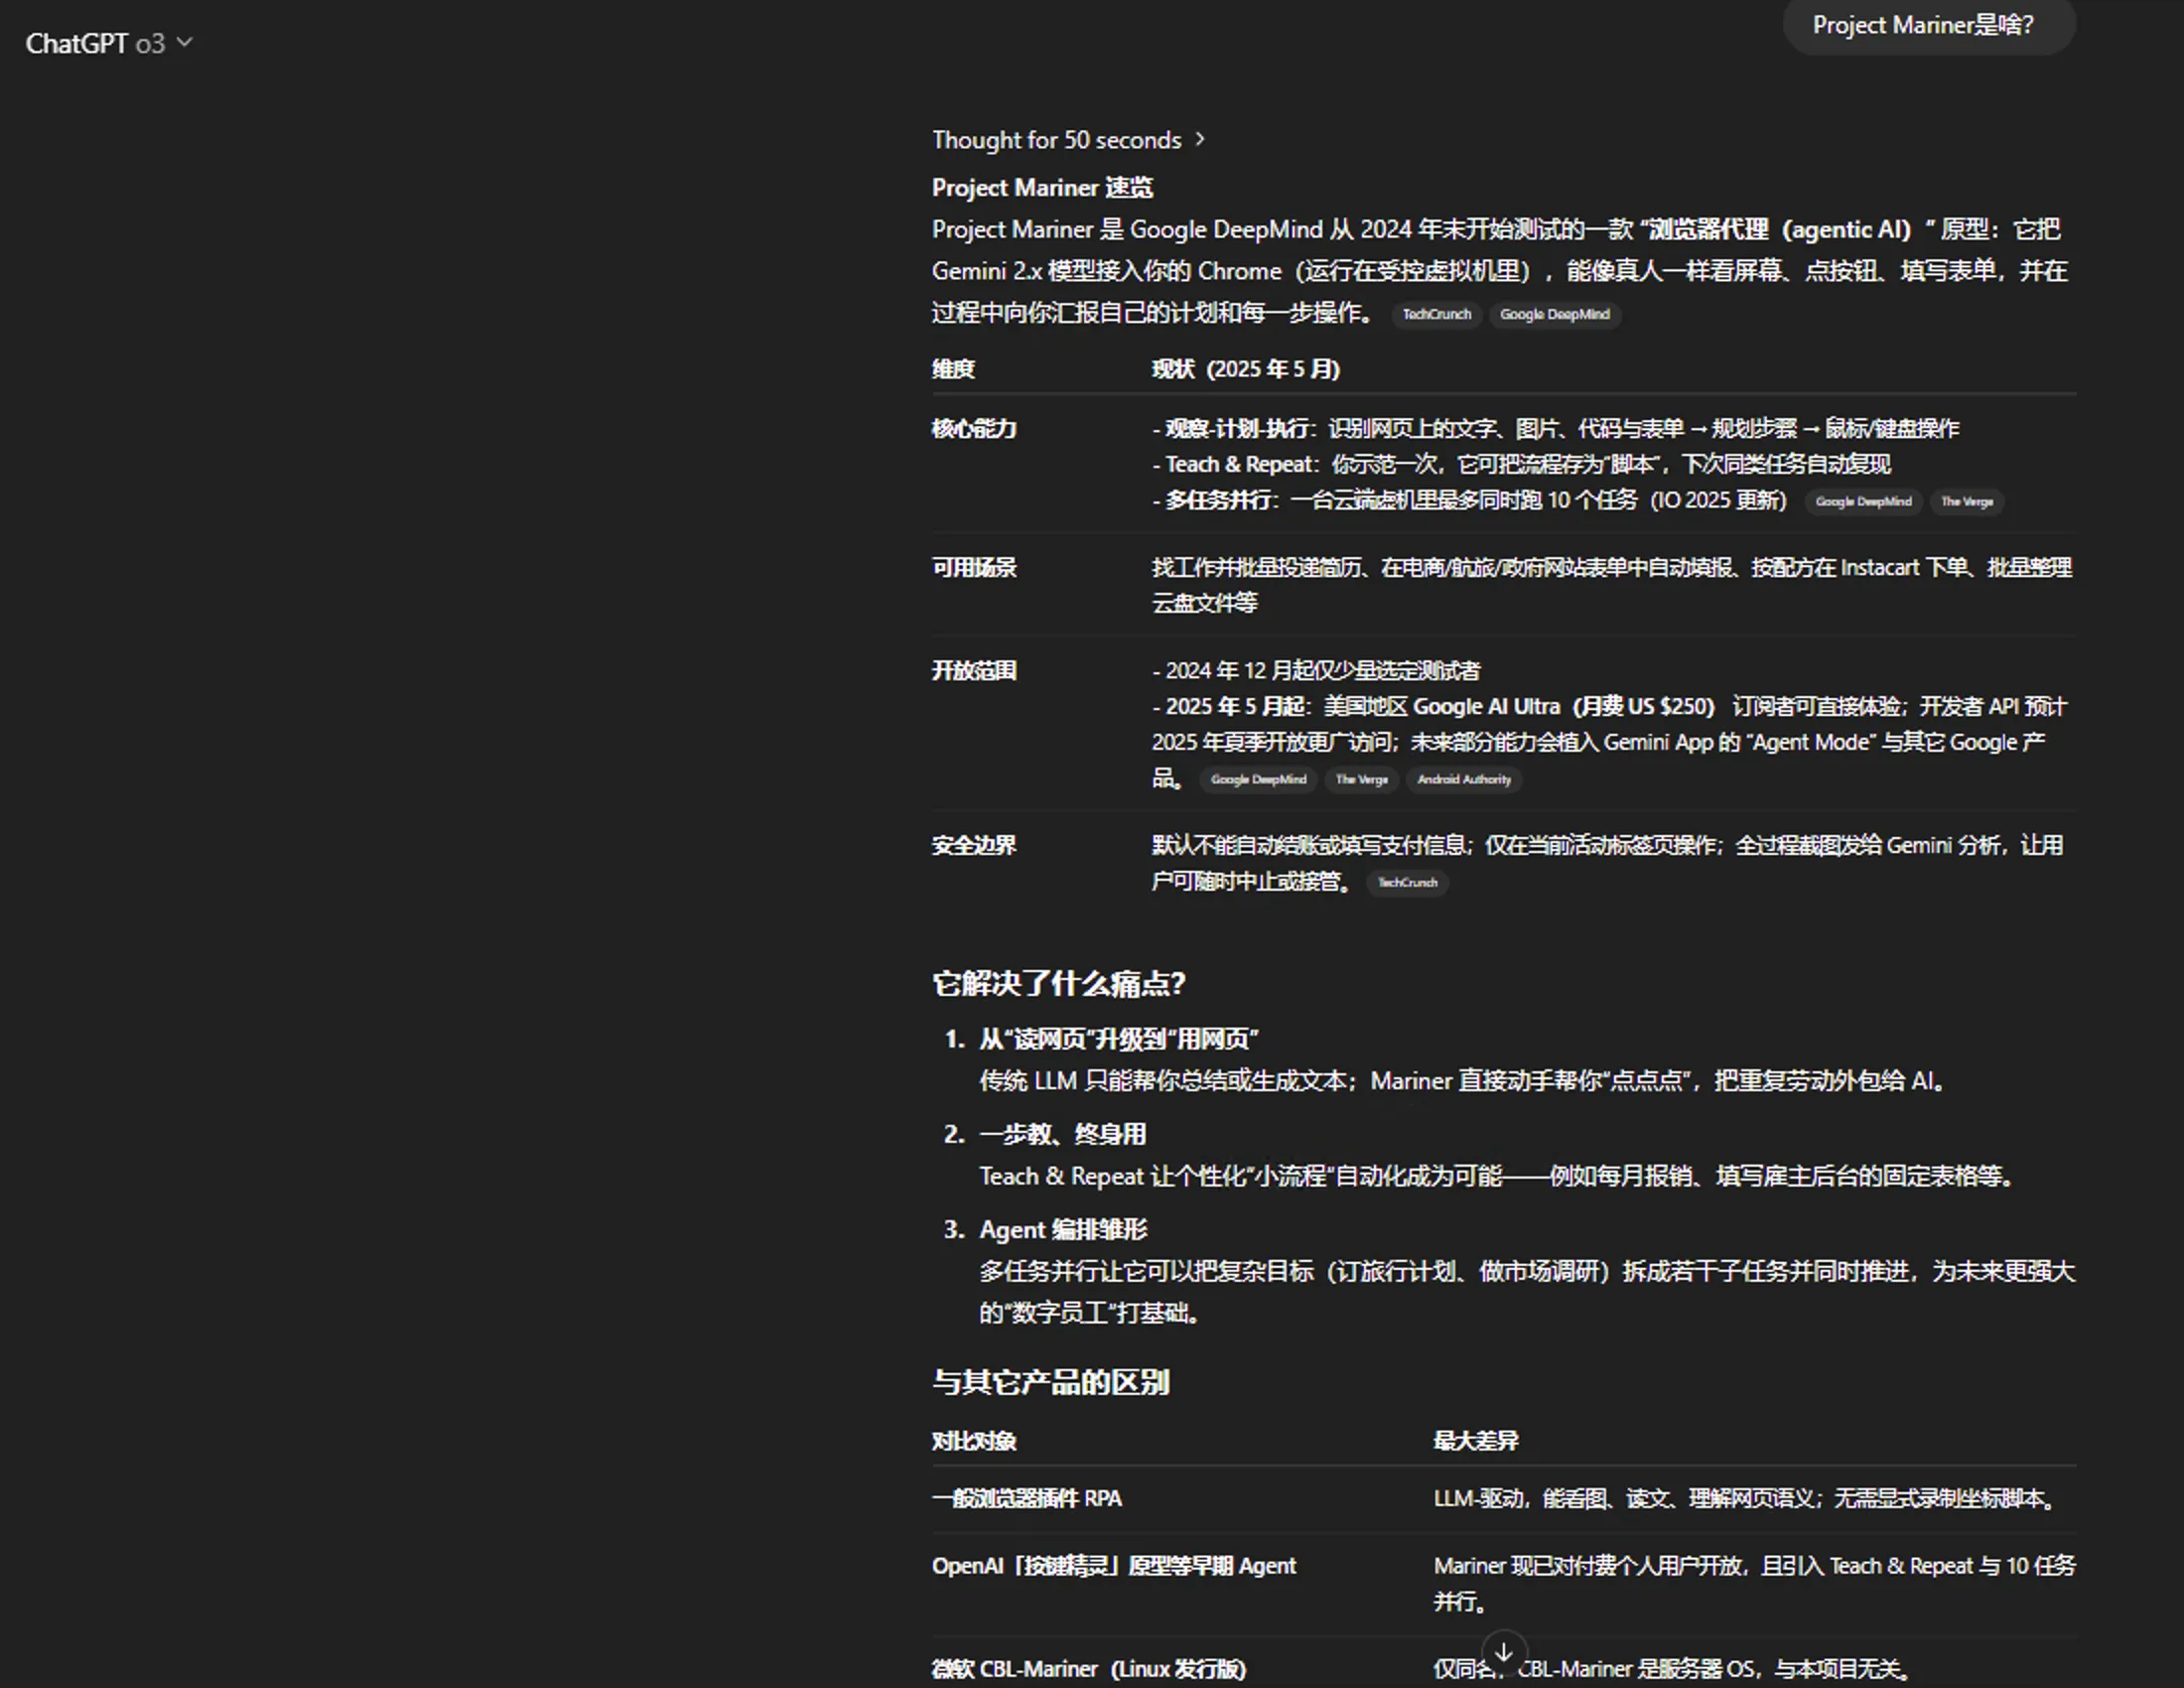
Task: Click the '最大差异' column header
Action: coord(1476,1442)
